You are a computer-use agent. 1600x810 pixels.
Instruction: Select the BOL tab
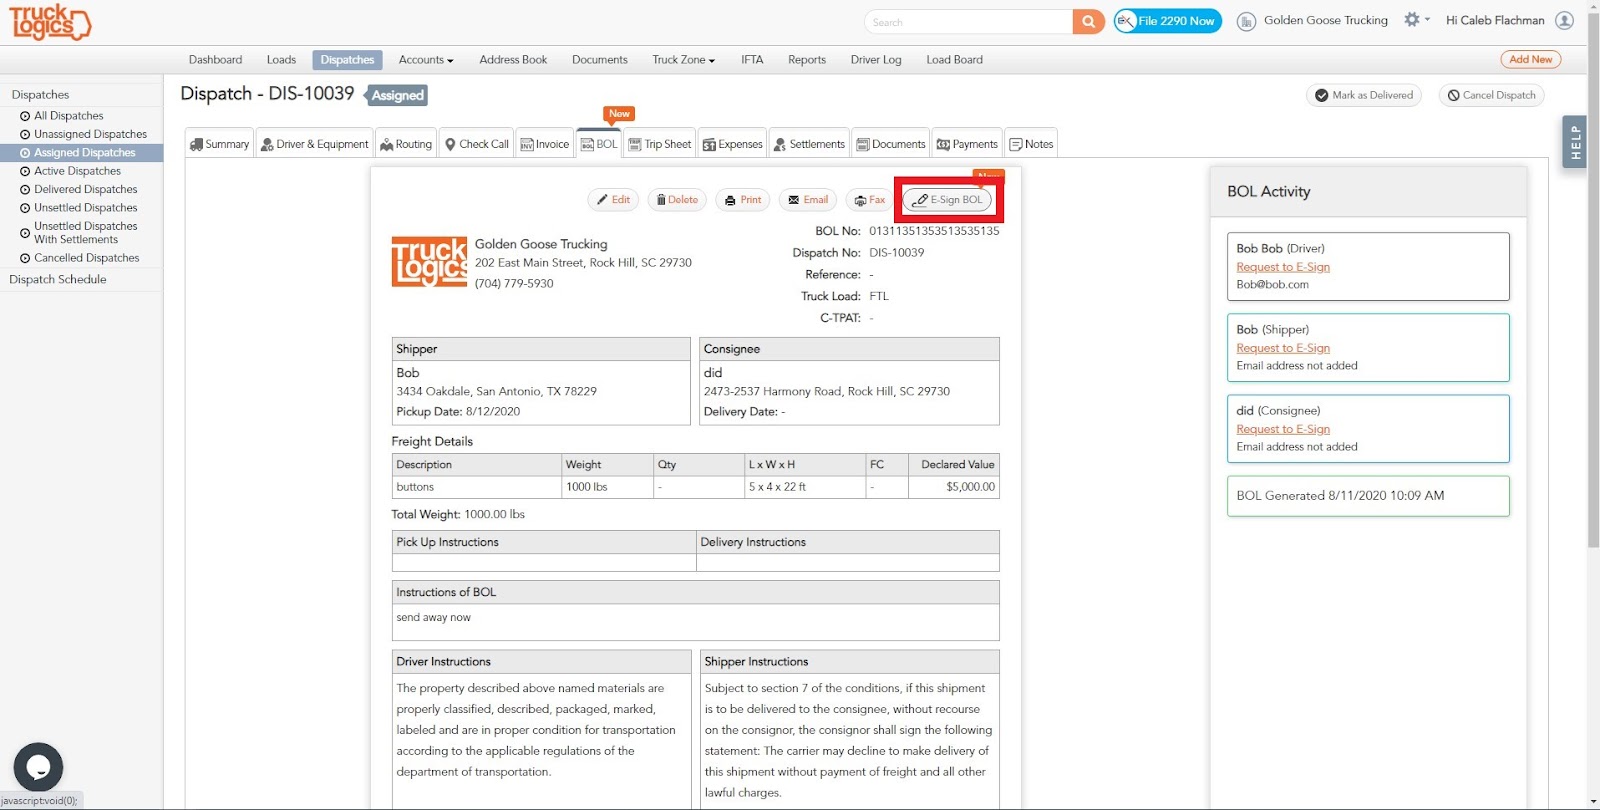pos(599,144)
